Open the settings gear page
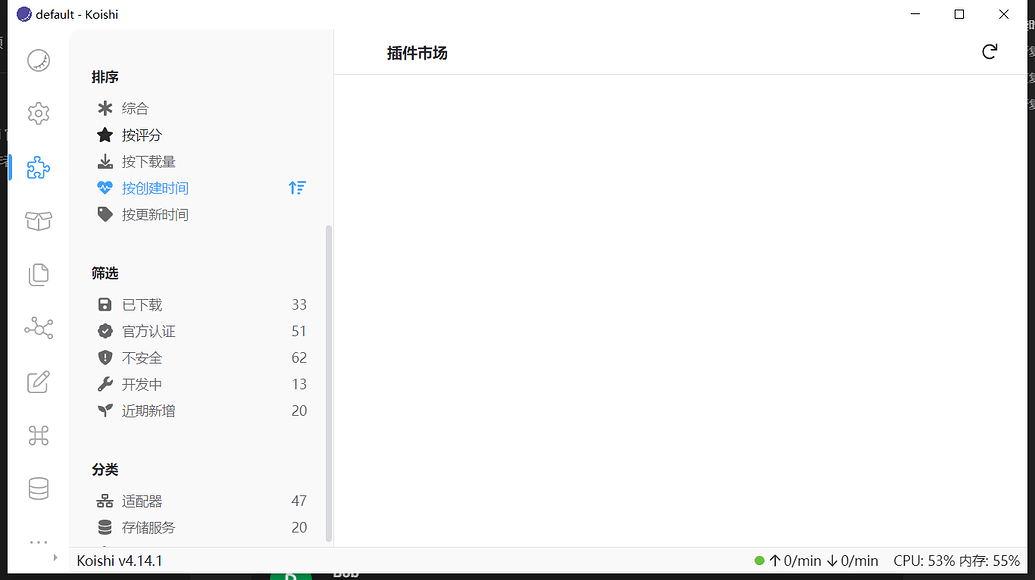 click(x=38, y=114)
